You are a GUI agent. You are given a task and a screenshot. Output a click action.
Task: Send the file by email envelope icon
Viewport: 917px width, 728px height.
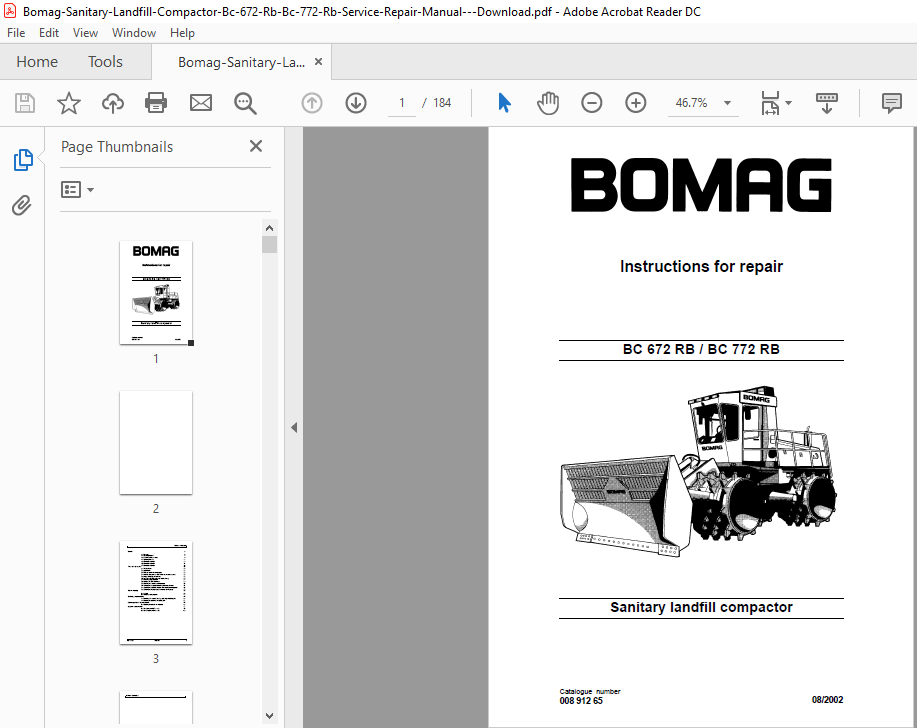click(201, 103)
